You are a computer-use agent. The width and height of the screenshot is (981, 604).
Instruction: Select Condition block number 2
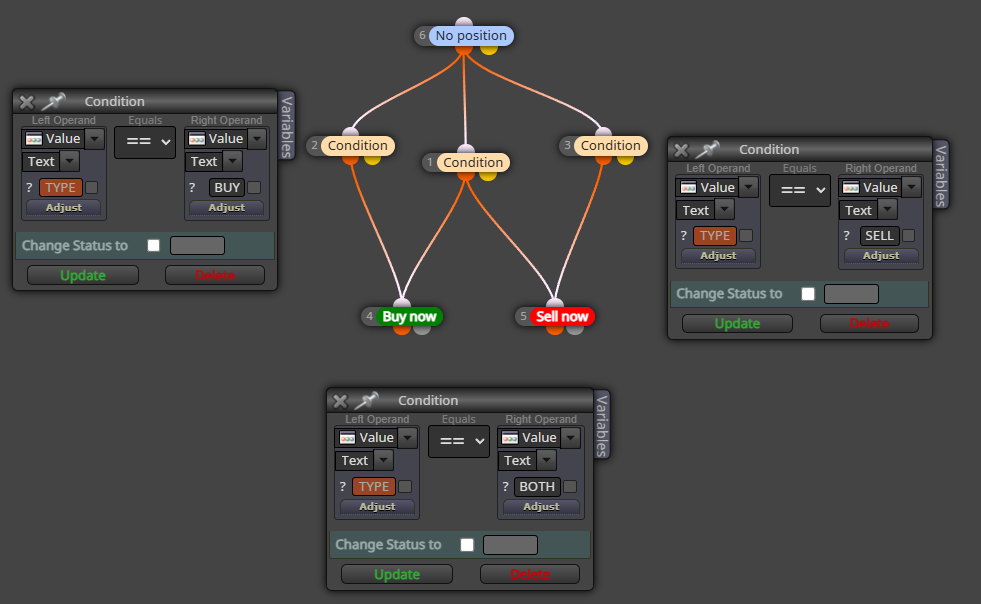[x=358, y=146]
